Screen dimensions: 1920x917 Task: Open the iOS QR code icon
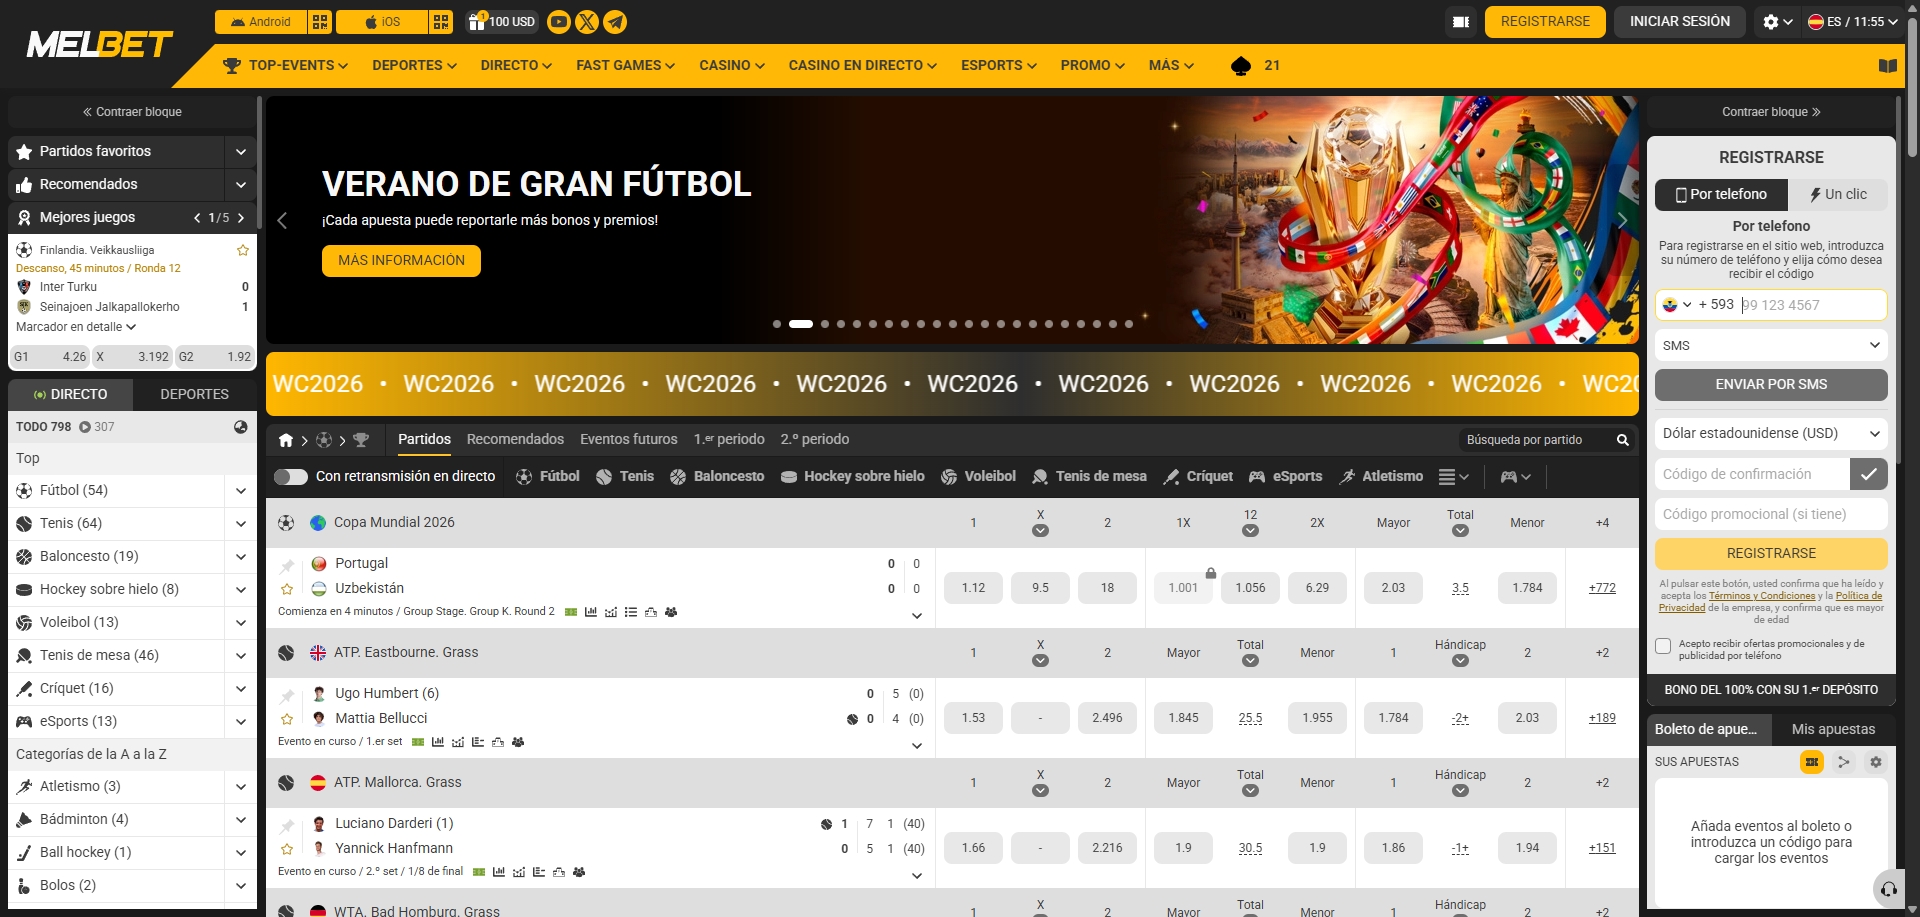[x=441, y=22]
